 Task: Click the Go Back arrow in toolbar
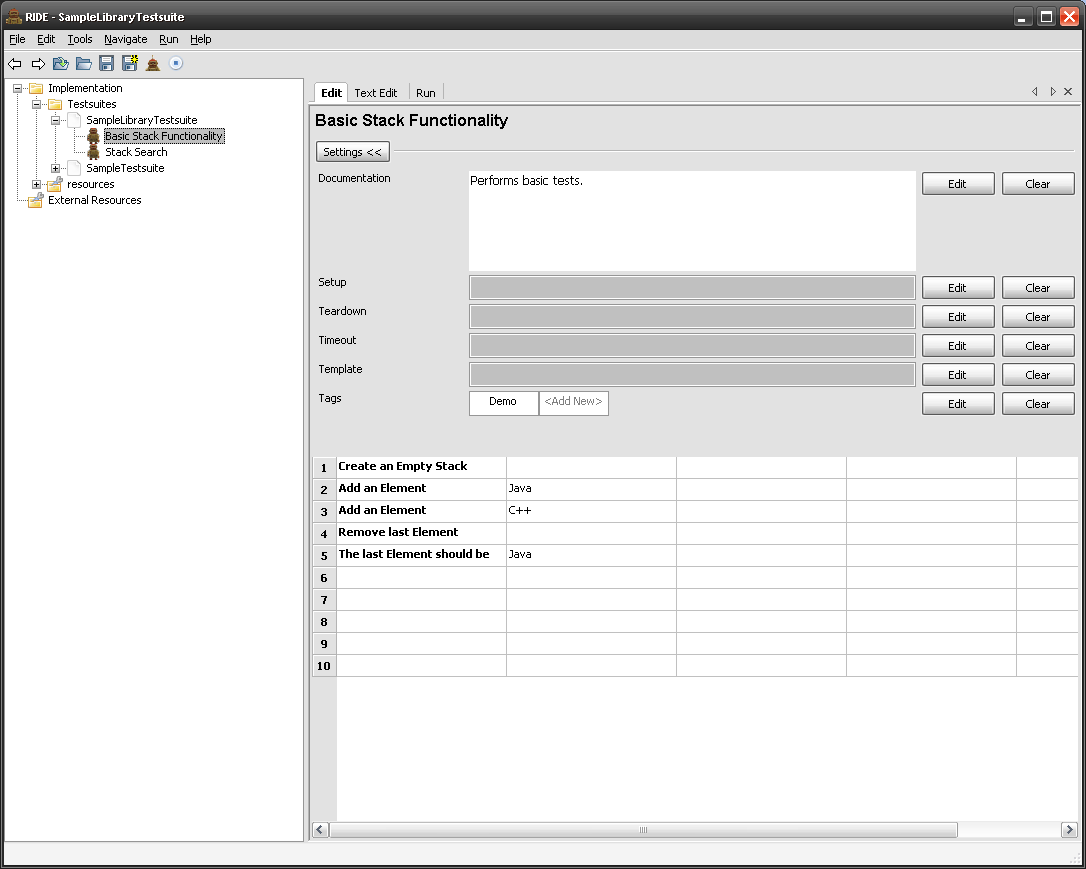coord(15,64)
